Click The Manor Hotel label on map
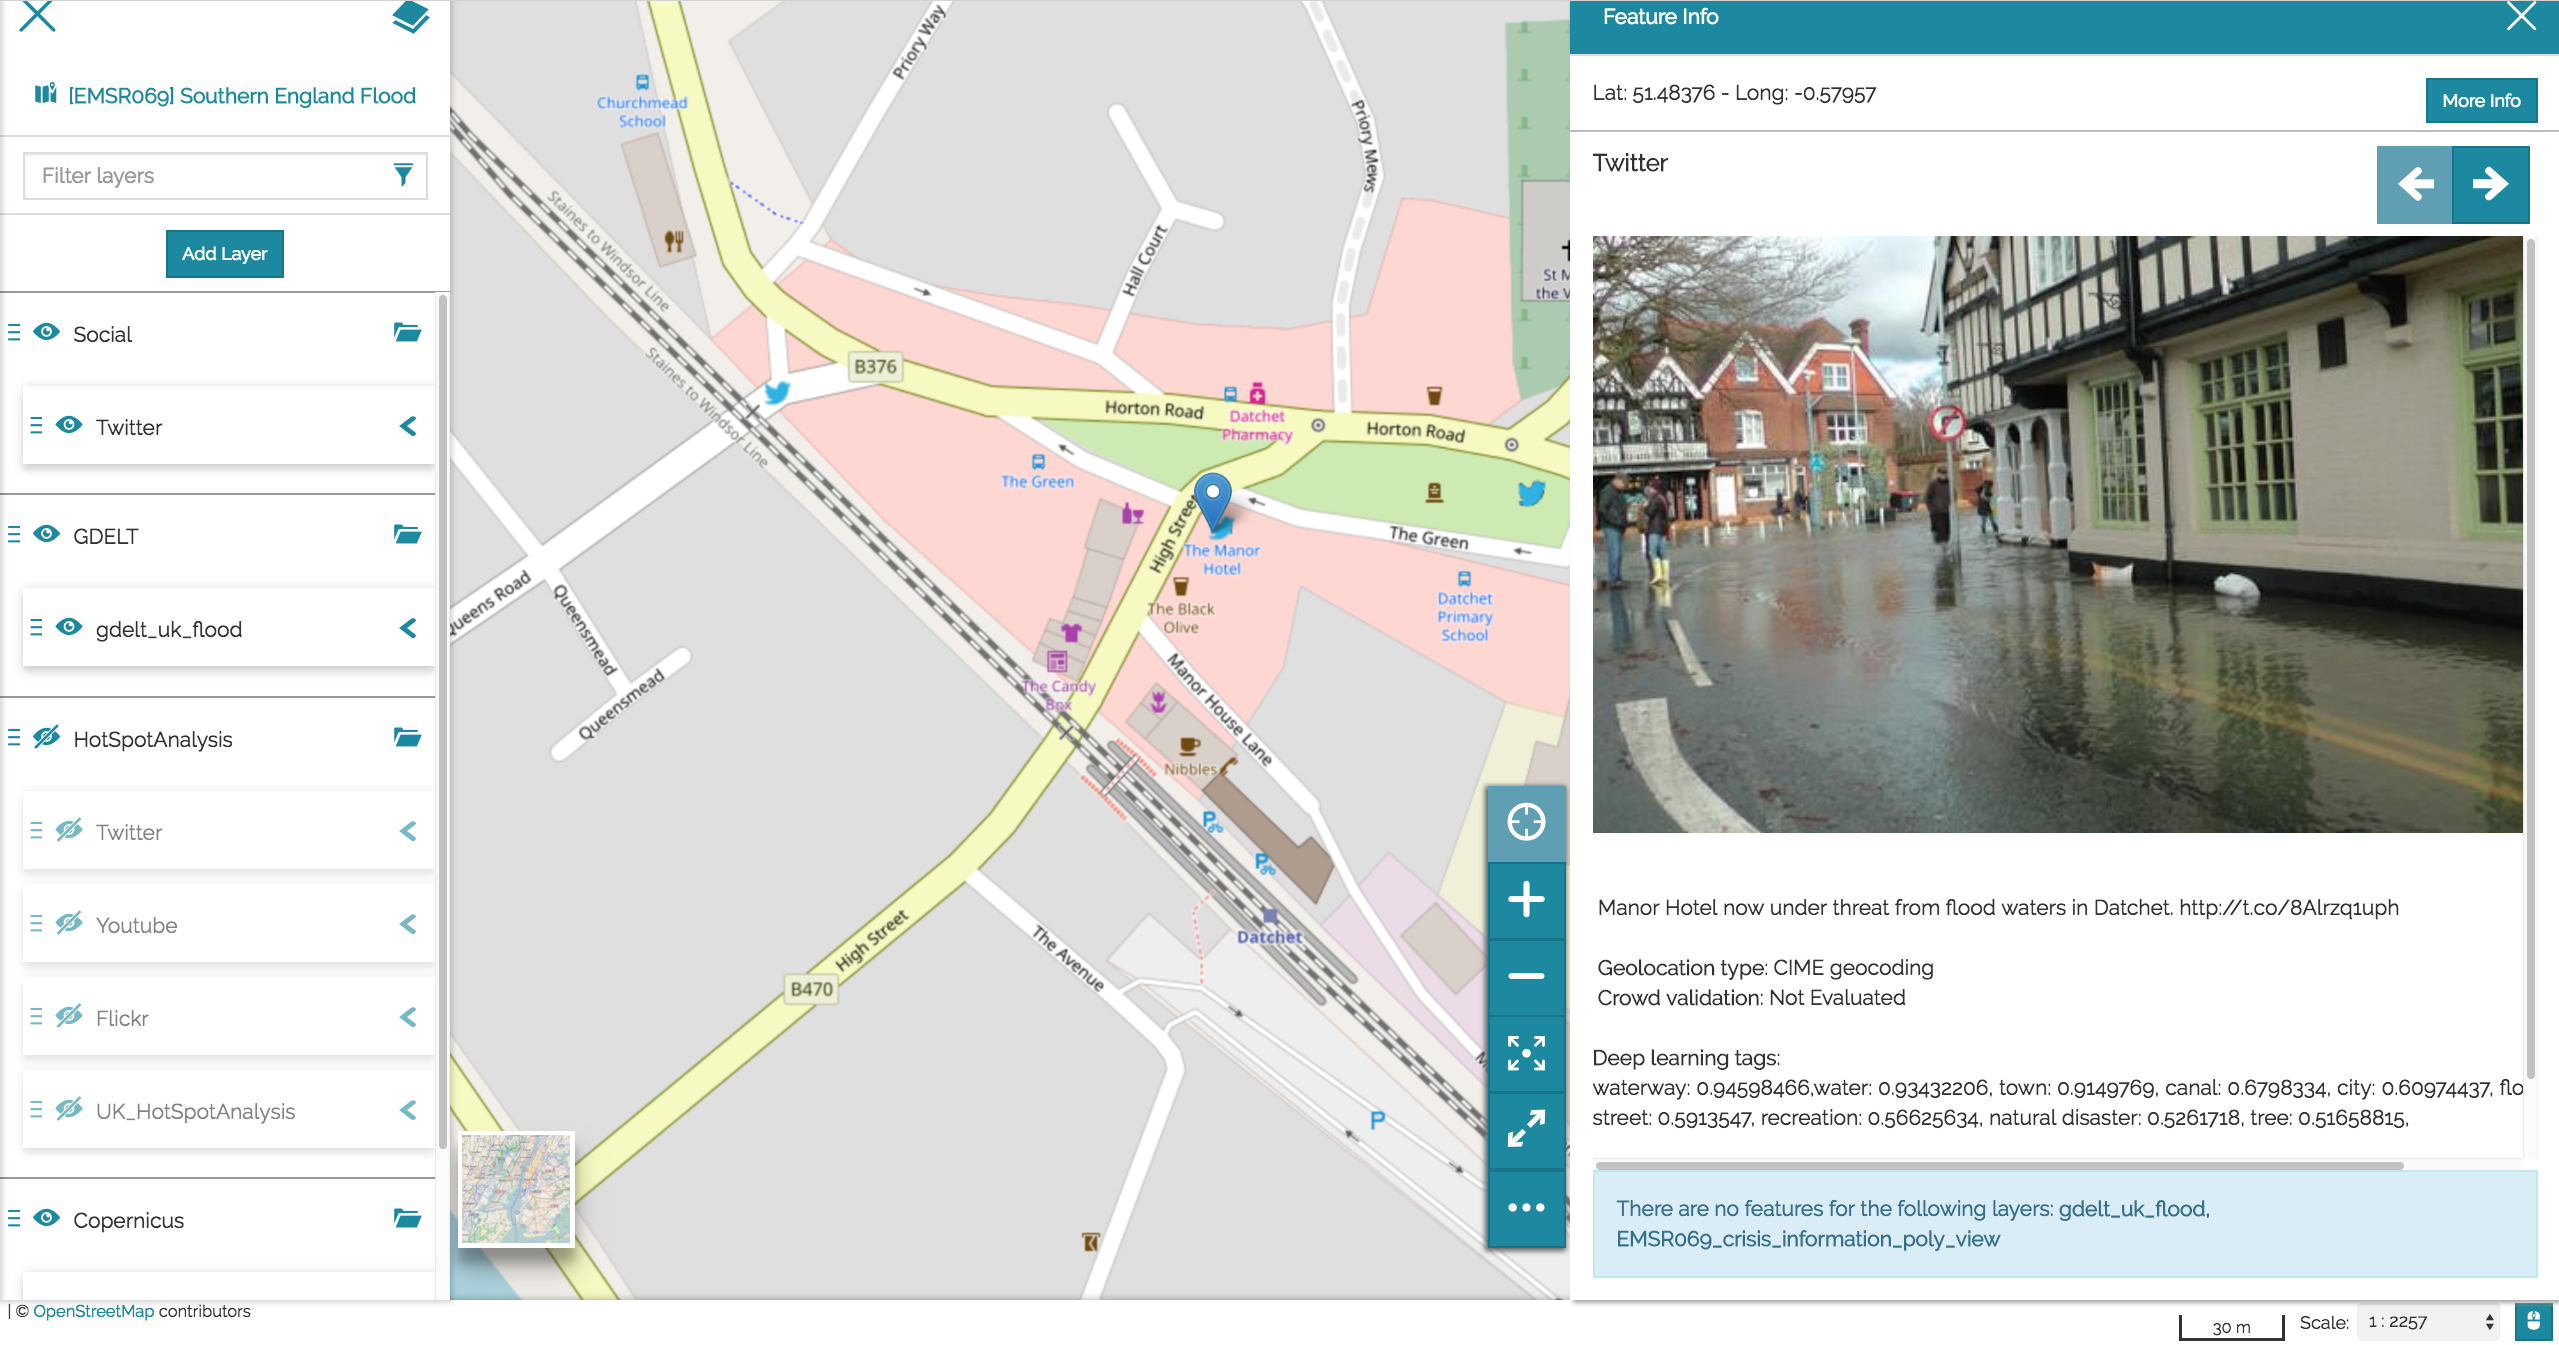The width and height of the screenshot is (2559, 1345). pos(1221,559)
